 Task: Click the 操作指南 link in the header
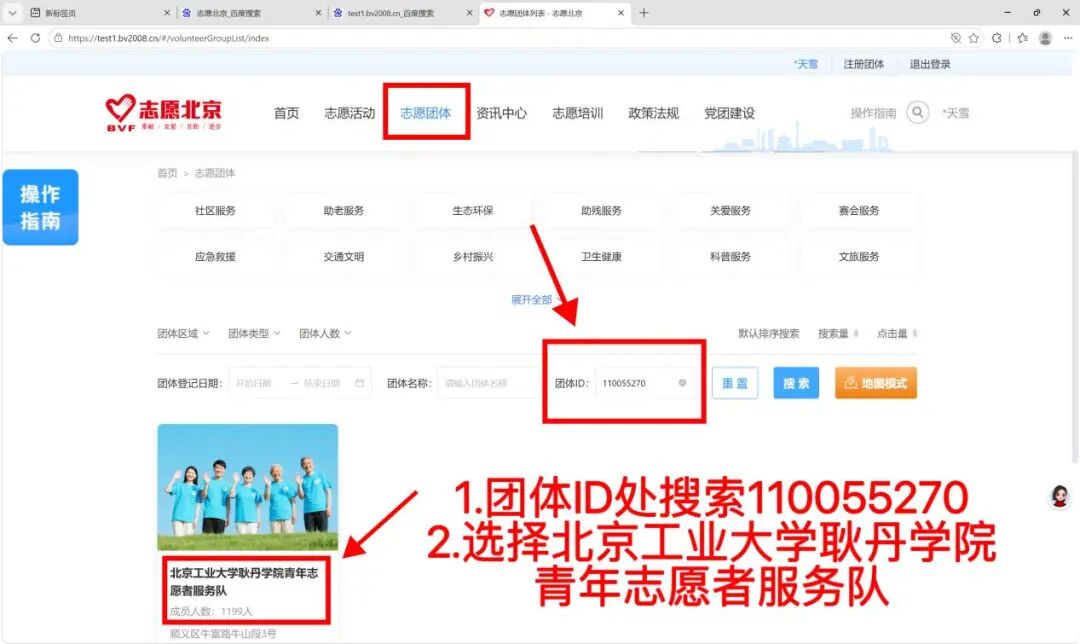coord(873,113)
